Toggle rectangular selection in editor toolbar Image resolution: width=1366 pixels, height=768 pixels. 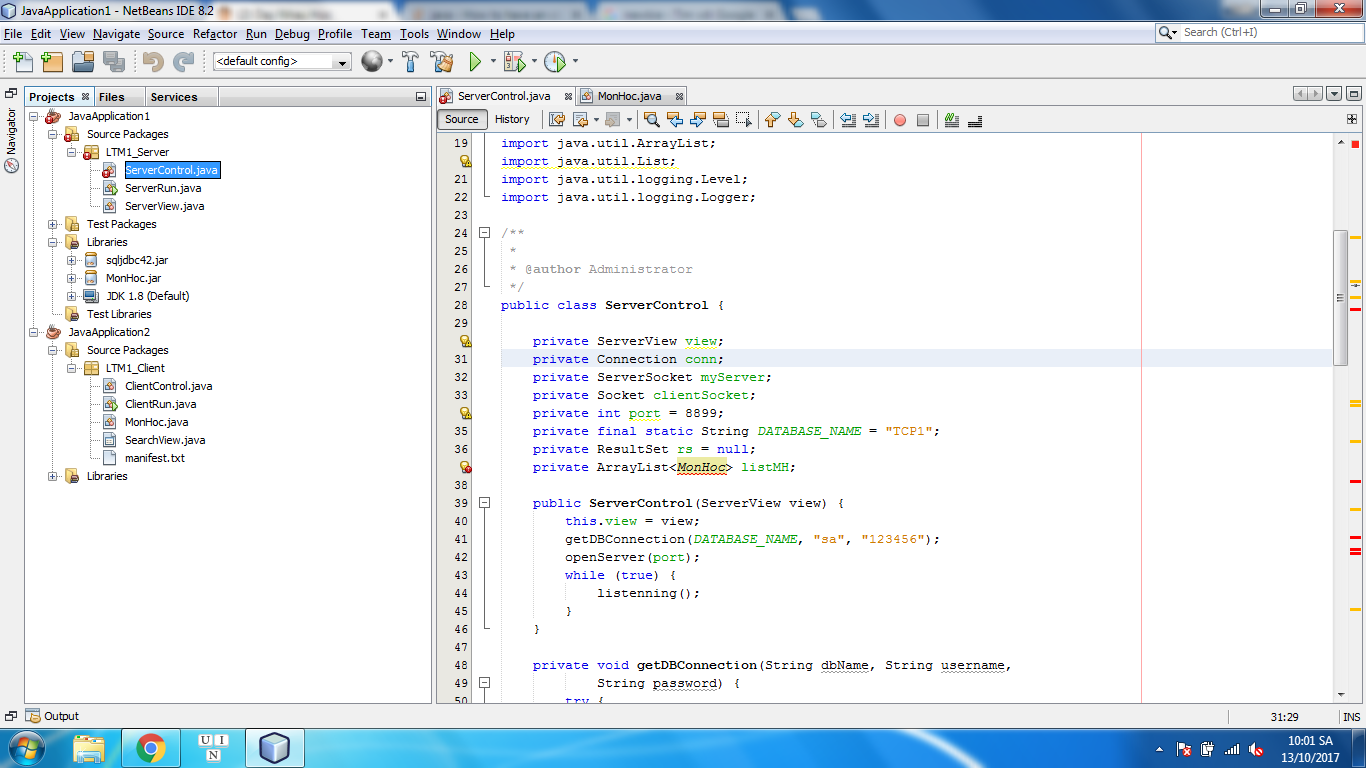click(743, 120)
